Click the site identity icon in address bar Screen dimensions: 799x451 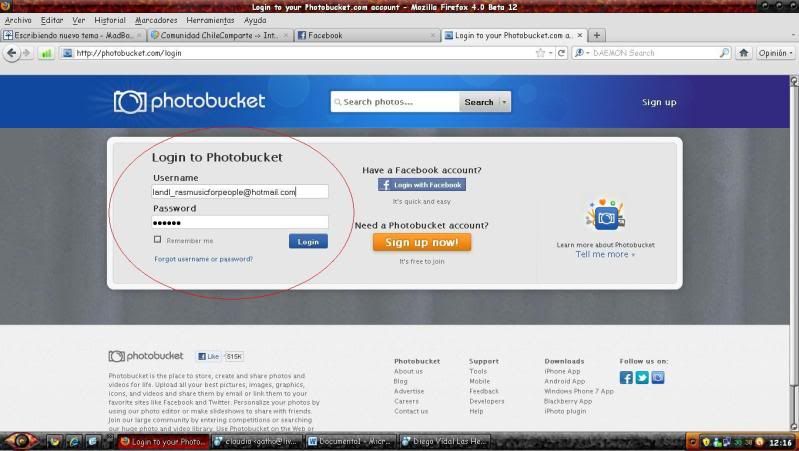pyautogui.click(x=67, y=53)
